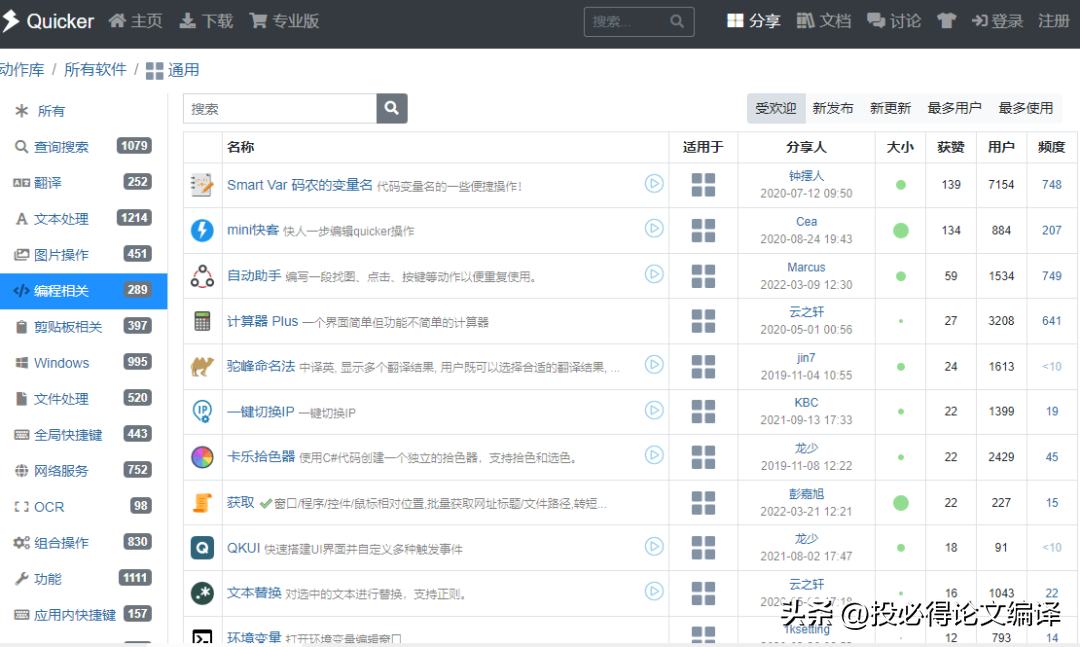Screen dimensions: 1080x647
Task: Select the 所有 category in sidebar
Action: [83, 111]
